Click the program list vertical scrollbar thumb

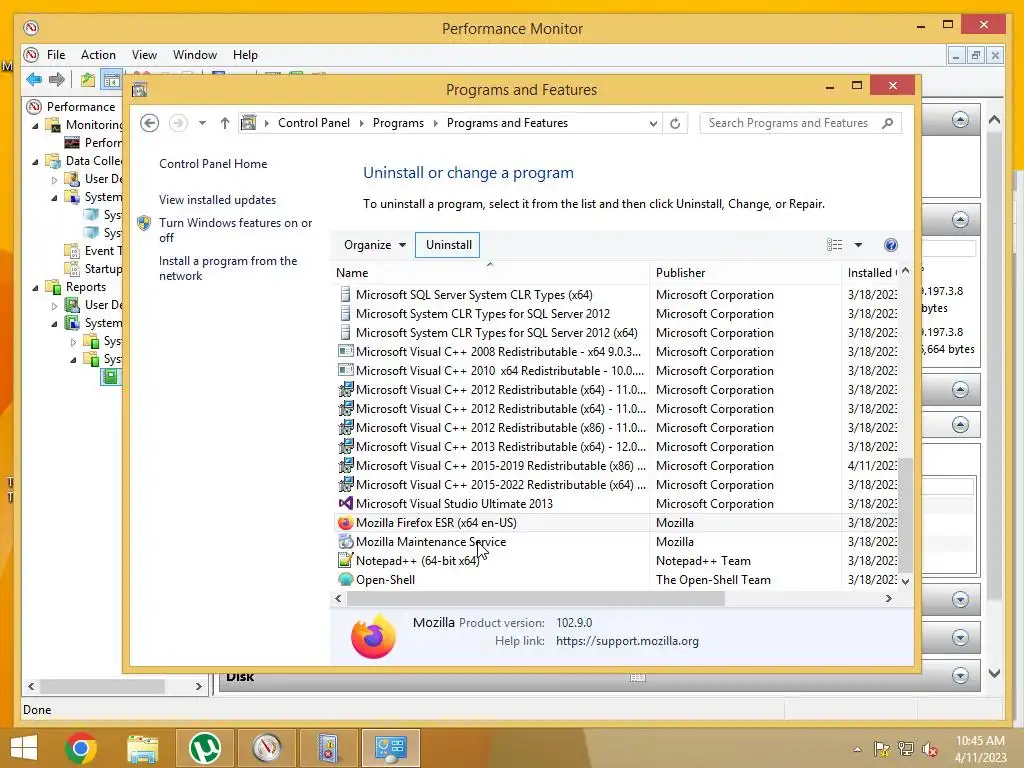(906, 514)
